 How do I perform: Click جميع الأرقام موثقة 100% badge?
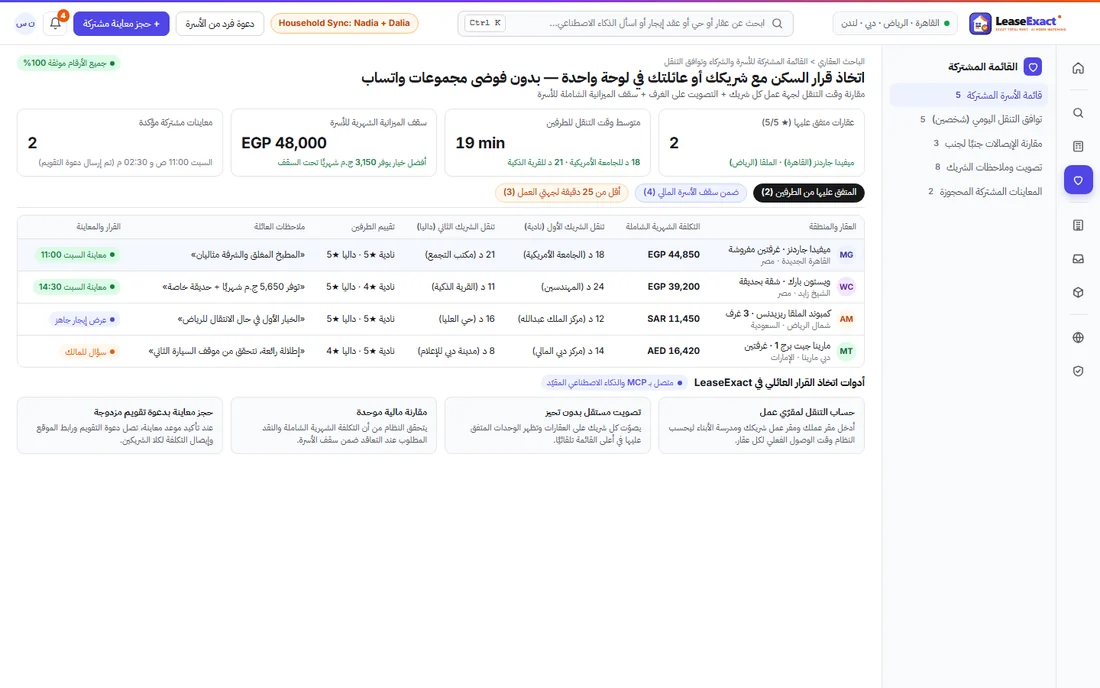(x=69, y=63)
